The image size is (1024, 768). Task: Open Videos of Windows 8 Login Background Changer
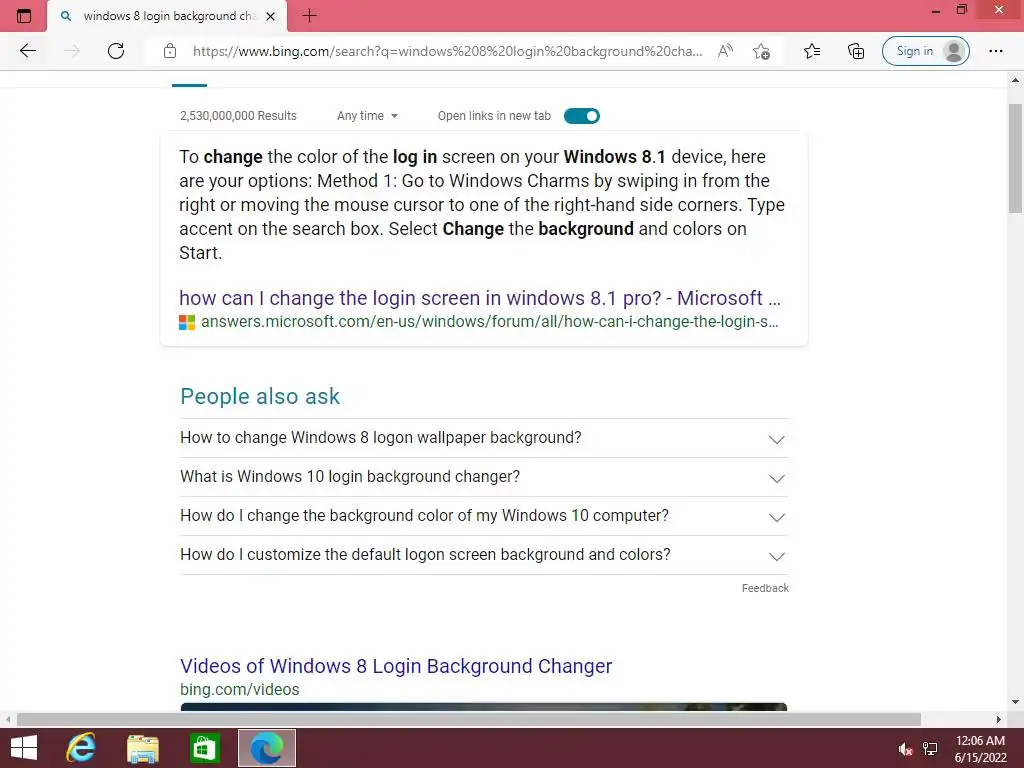(x=396, y=665)
